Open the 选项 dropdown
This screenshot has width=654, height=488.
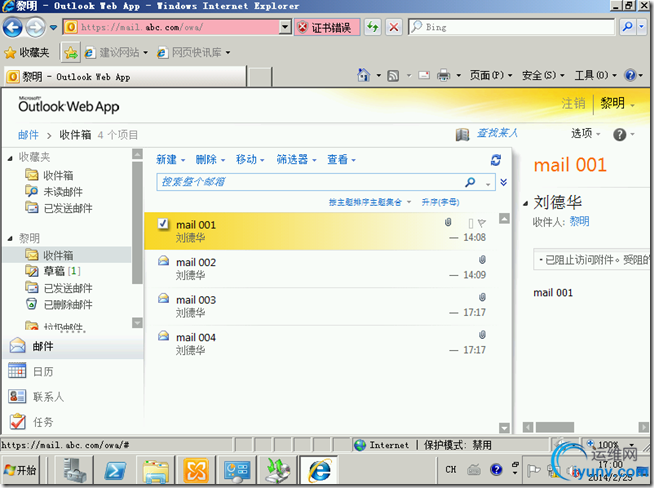(586, 133)
